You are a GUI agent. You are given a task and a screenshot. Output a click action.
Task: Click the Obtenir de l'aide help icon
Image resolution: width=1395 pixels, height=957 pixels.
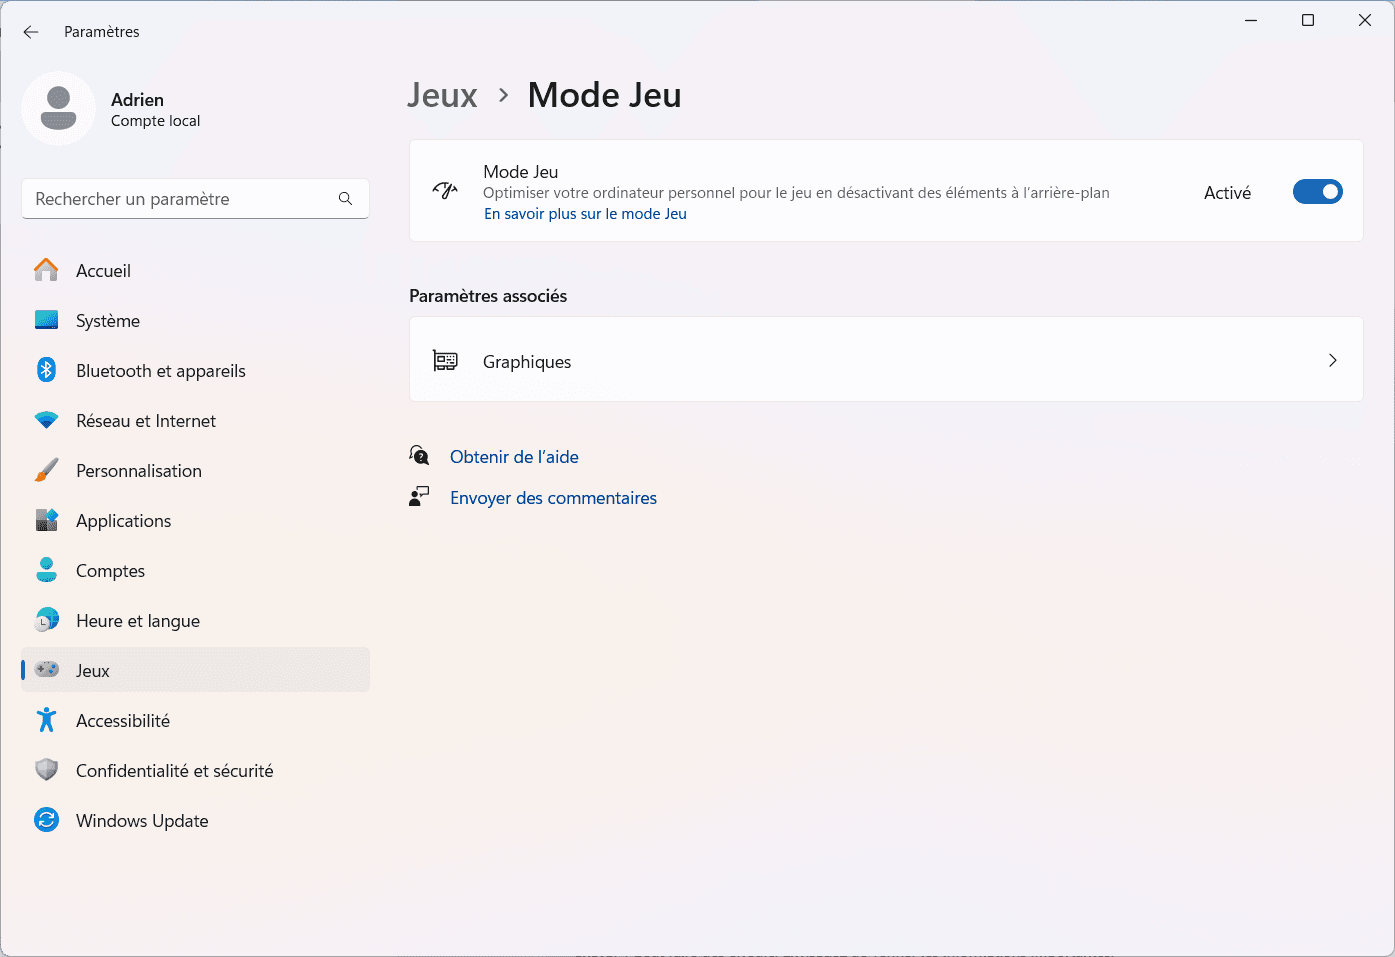(419, 456)
